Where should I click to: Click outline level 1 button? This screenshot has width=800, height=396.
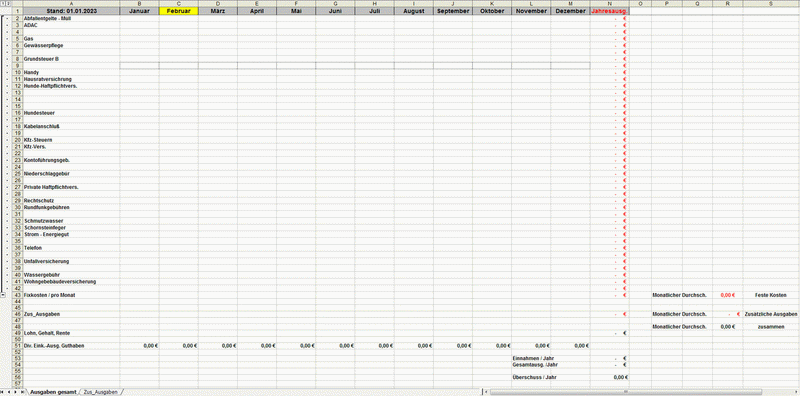[x=3, y=4]
